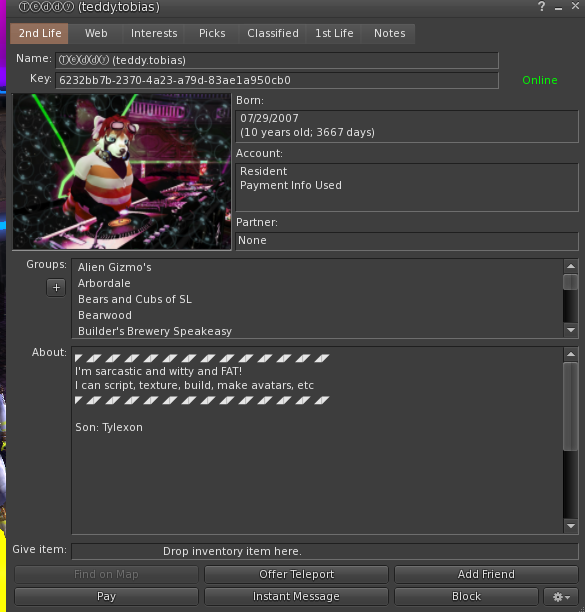Viewport: 585px width, 612px height.
Task: Close the teddy.tobias profile window
Action: (575, 6)
